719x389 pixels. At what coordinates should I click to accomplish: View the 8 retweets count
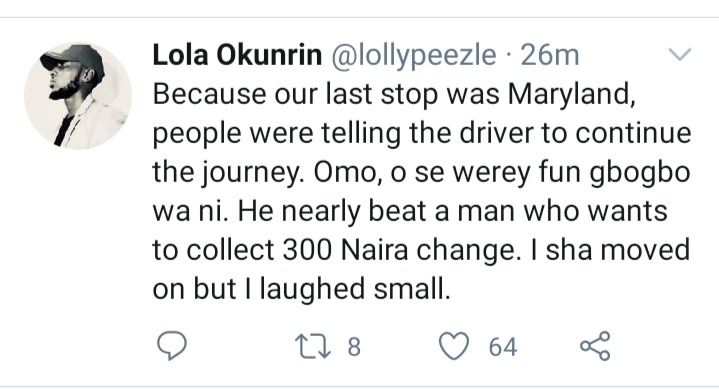click(354, 347)
